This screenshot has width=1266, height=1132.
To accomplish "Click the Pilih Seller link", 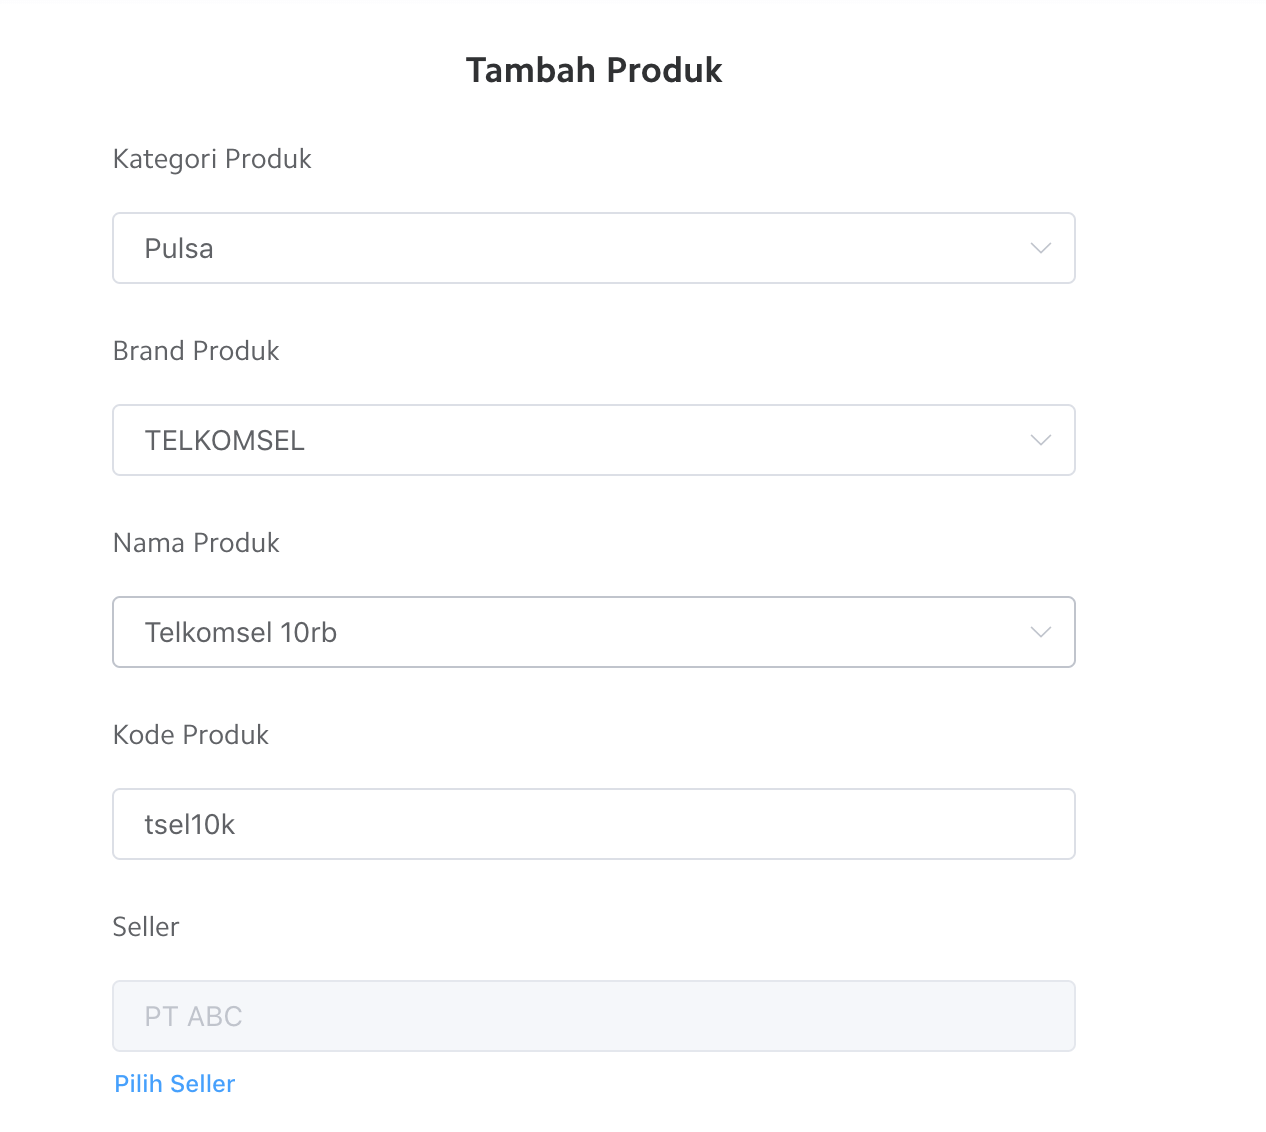I will [175, 1084].
